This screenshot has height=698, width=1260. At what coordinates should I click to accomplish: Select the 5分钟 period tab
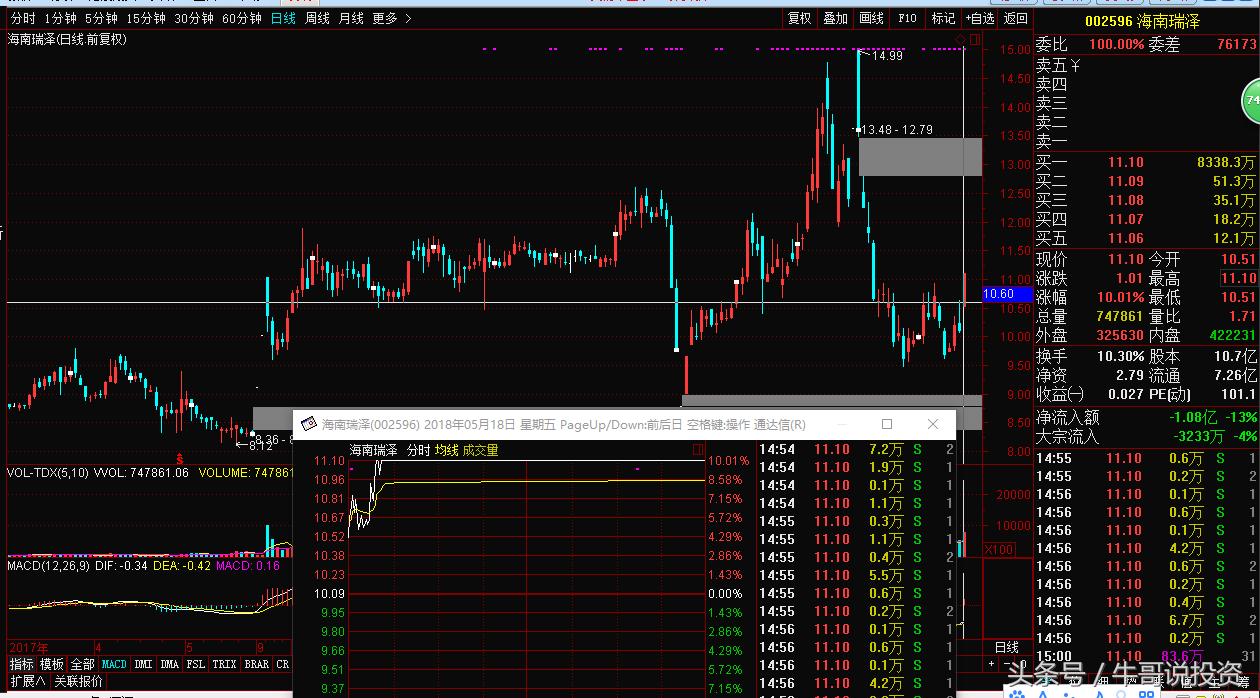(x=101, y=18)
